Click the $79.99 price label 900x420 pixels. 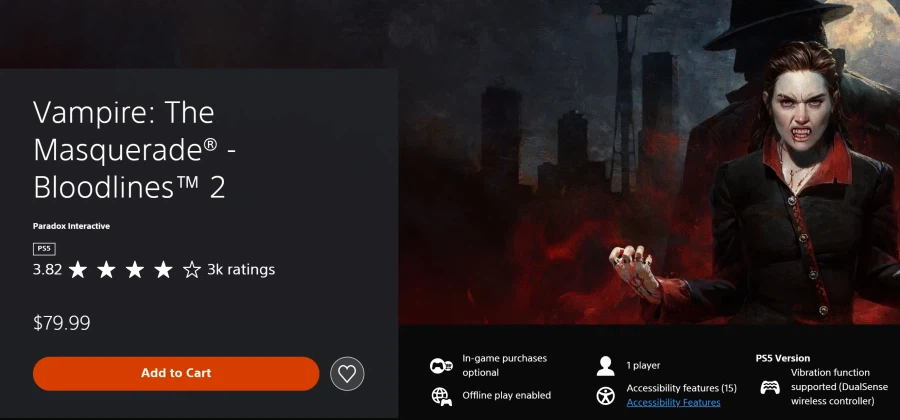pyautogui.click(x=61, y=323)
